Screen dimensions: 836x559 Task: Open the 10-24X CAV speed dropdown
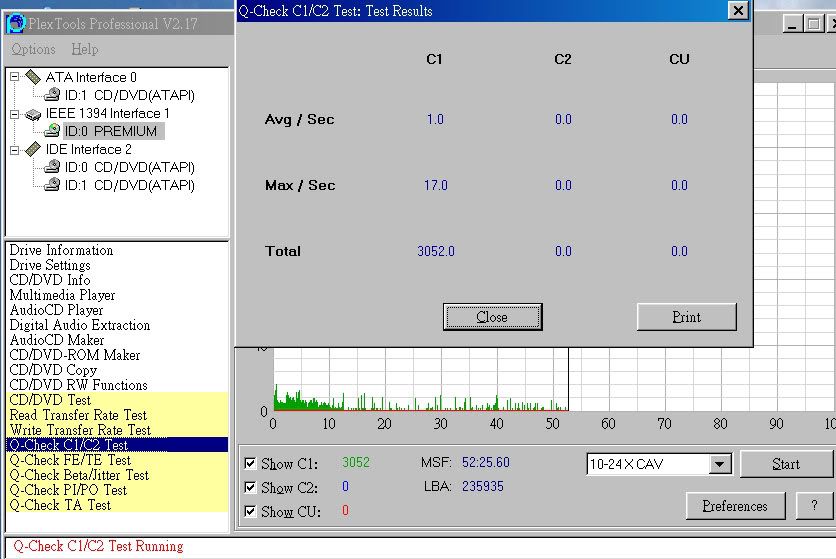click(x=719, y=464)
